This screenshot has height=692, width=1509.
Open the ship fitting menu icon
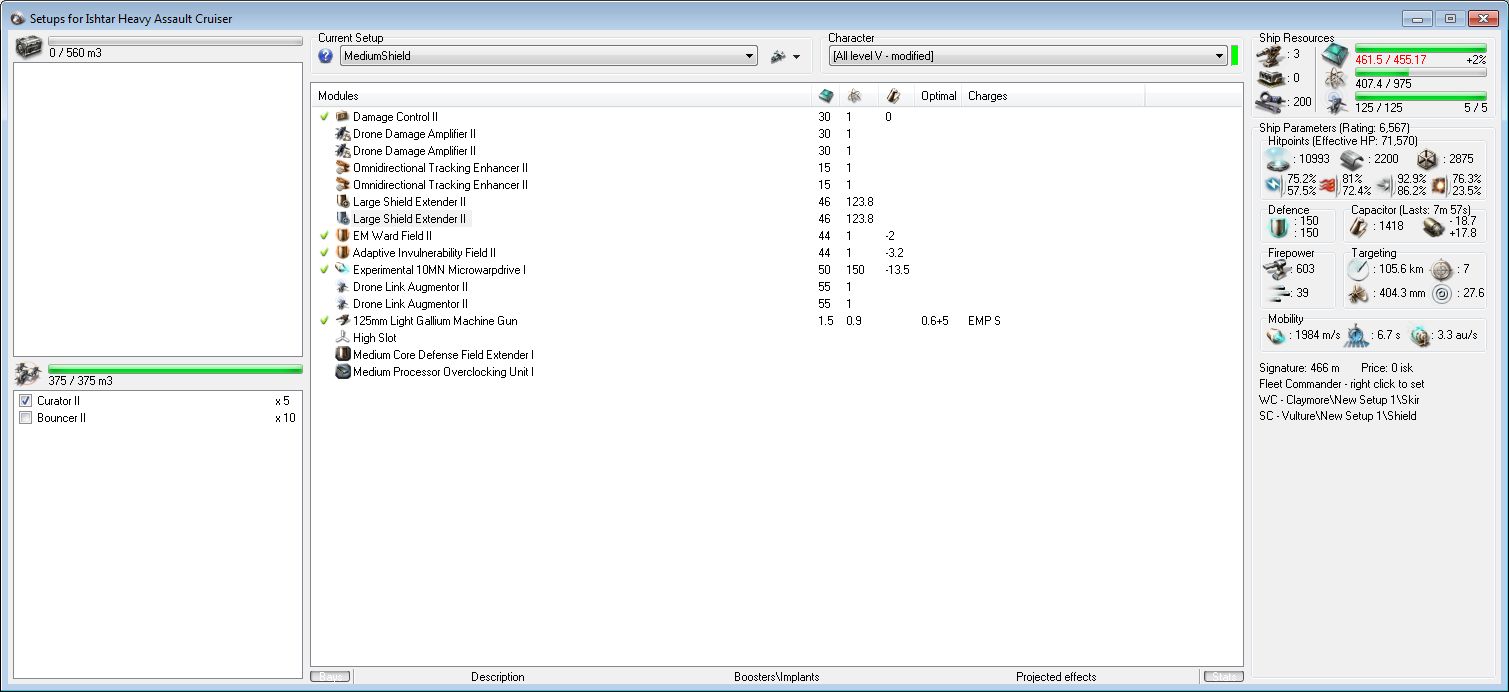coord(779,57)
